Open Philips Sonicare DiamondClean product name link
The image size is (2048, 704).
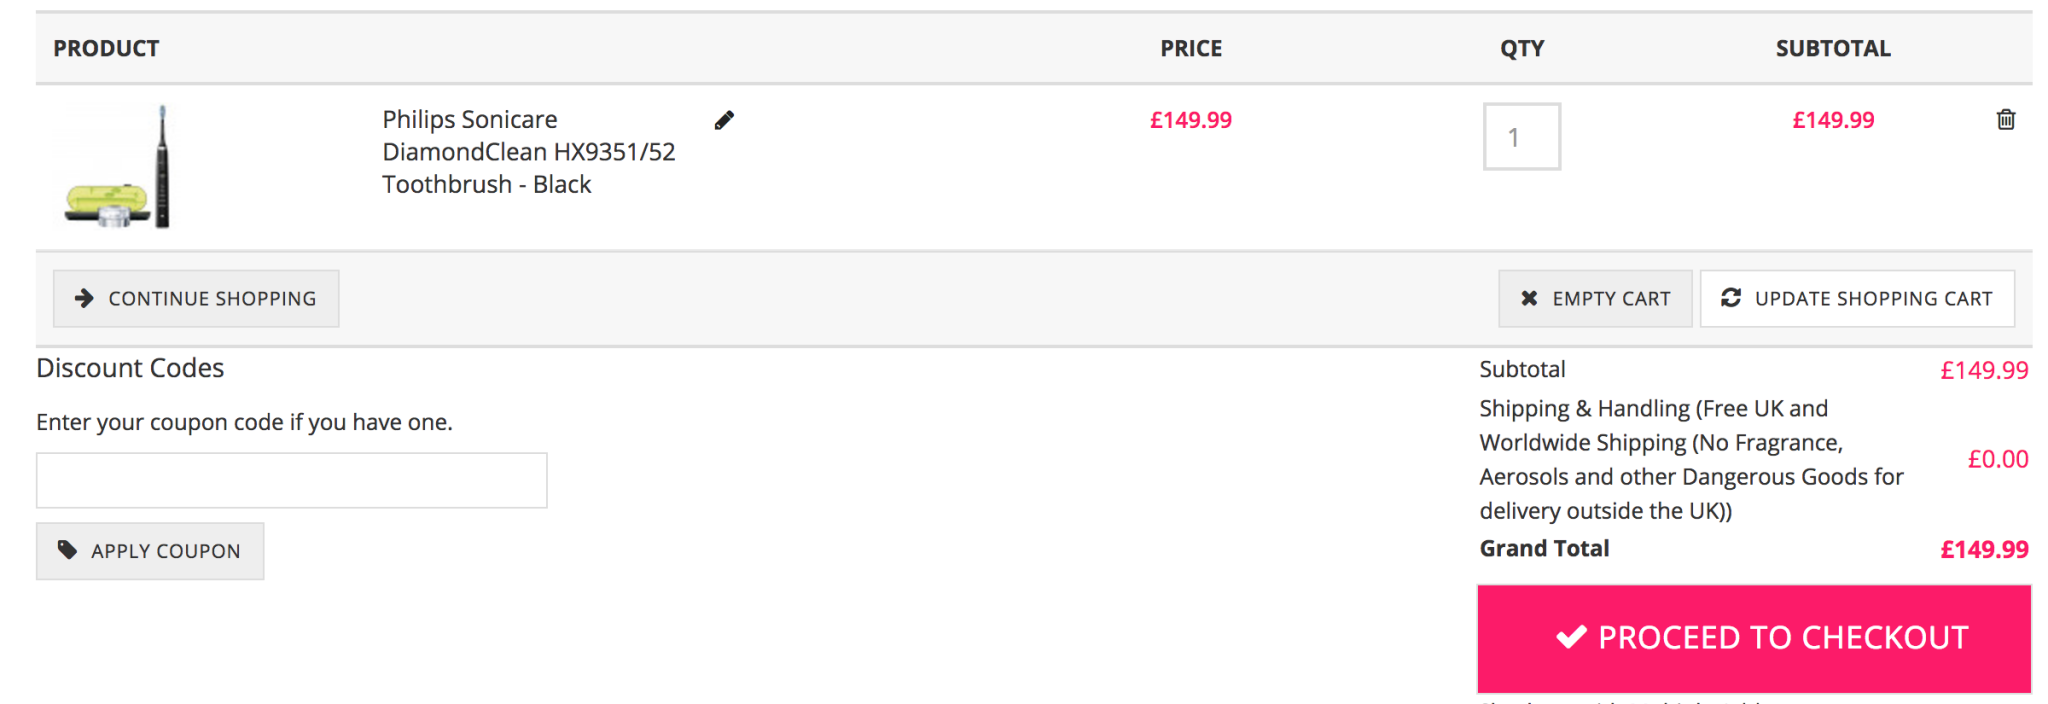pos(528,152)
